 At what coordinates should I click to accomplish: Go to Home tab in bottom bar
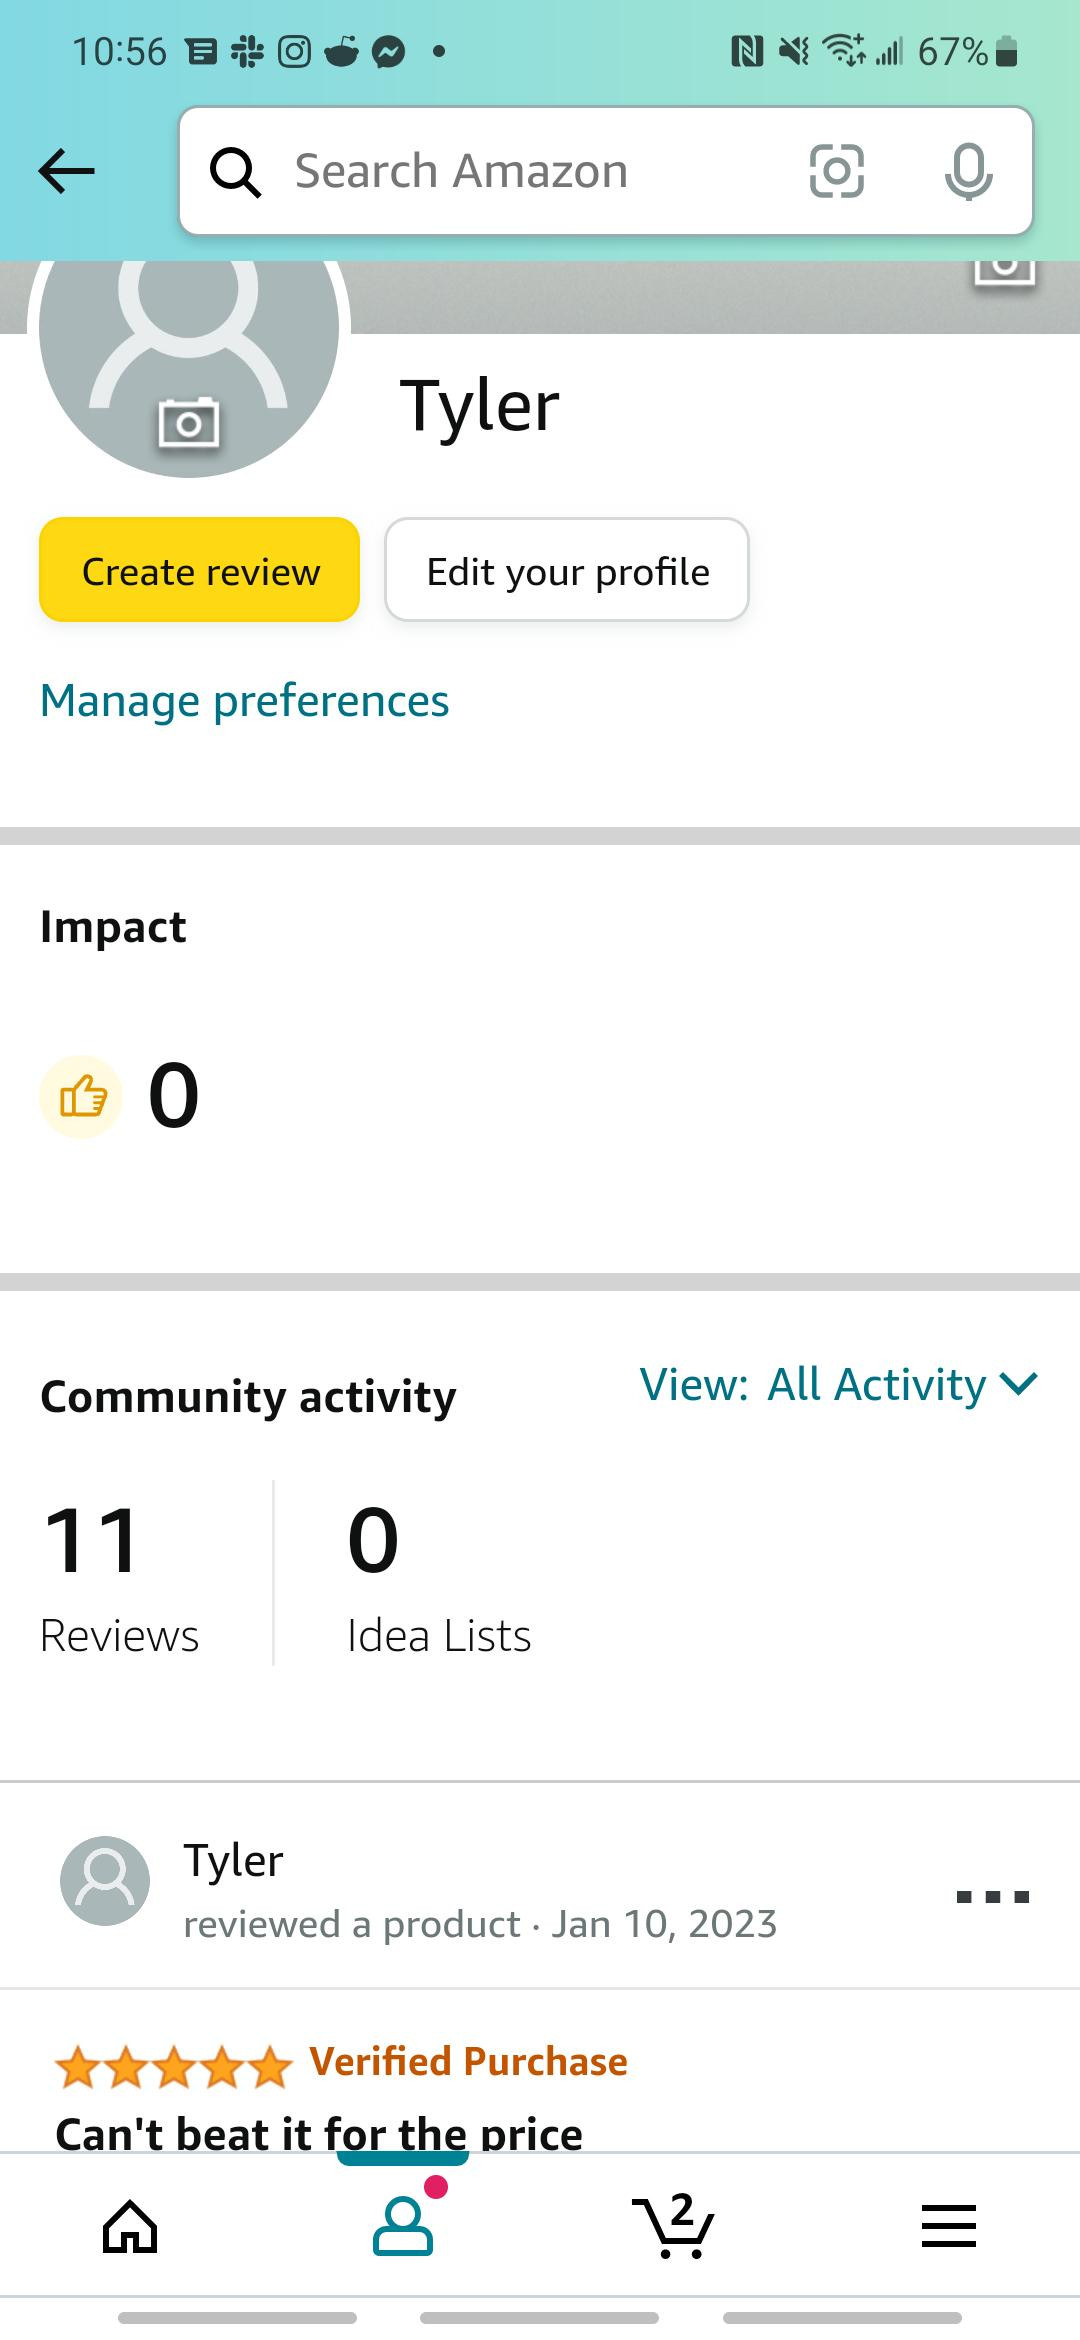131,2226
